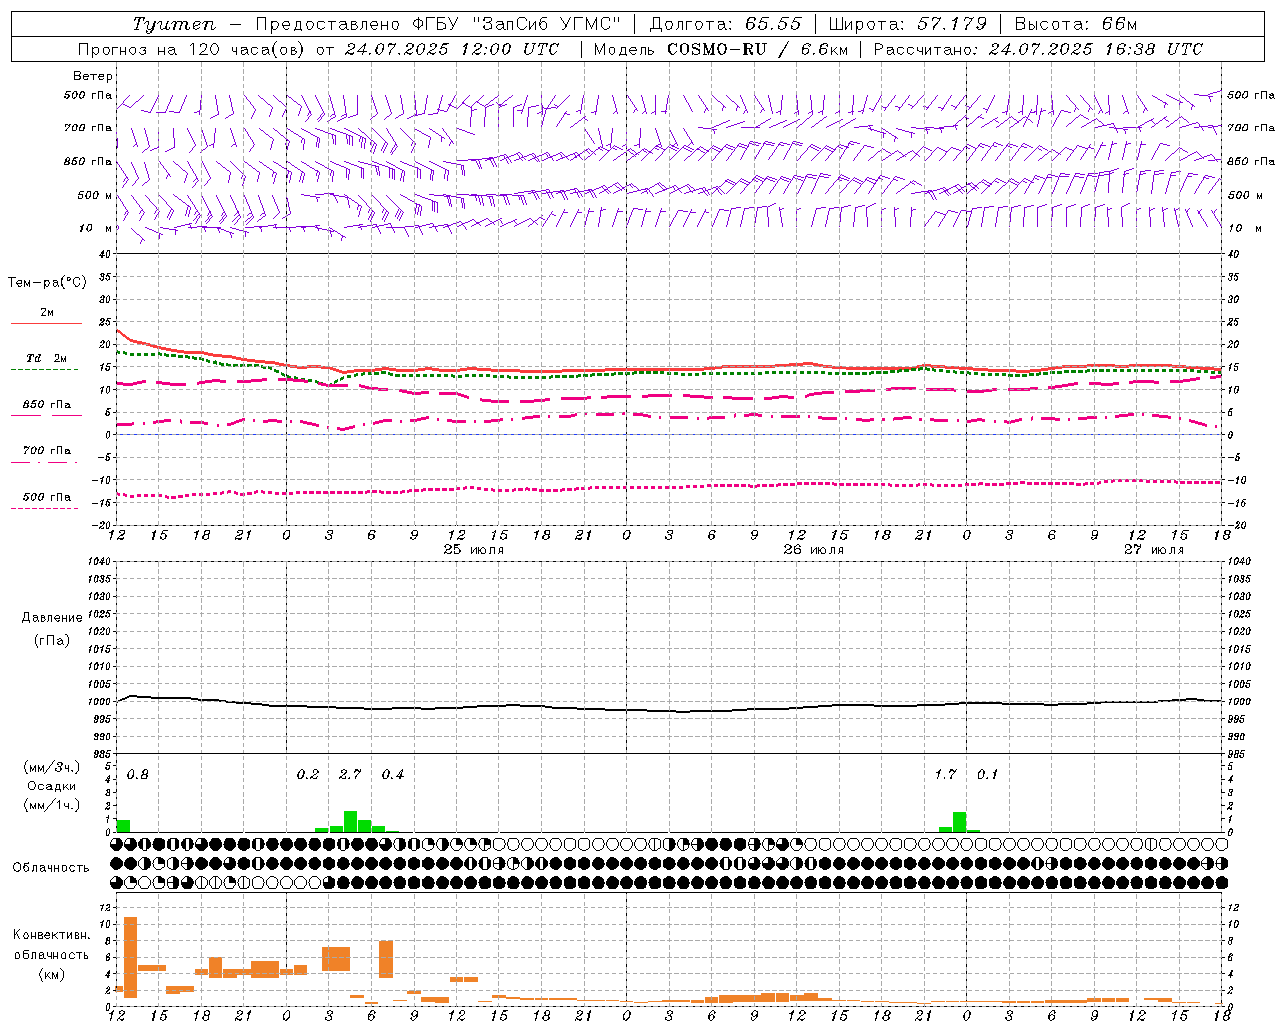Click the "Давление" pressure panel label
Viewport: 1280px width, 1024px height.
[51, 618]
